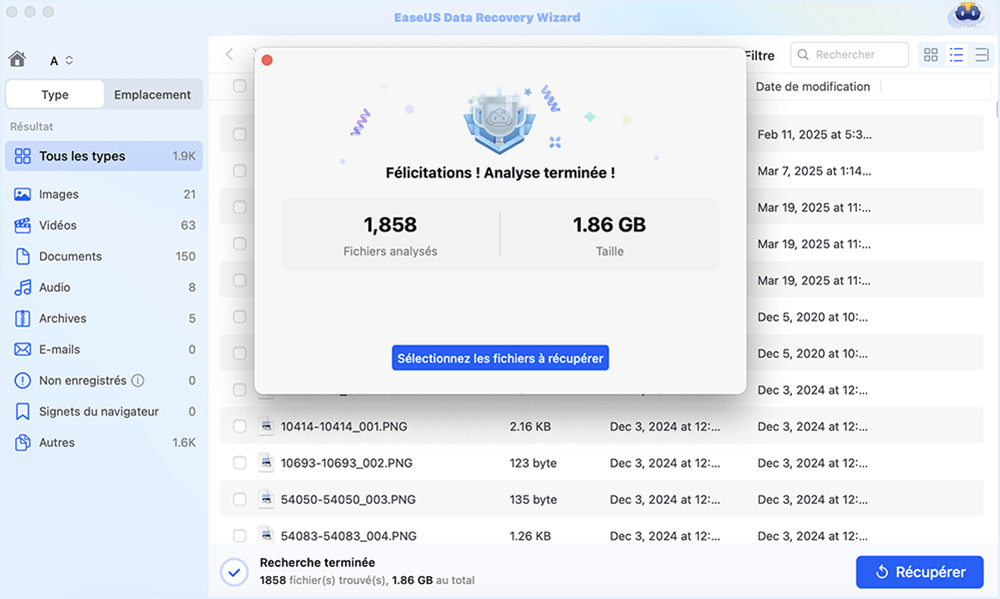Image resolution: width=1000 pixels, height=599 pixels.
Task: Filter results by Archives
Action: click(104, 318)
